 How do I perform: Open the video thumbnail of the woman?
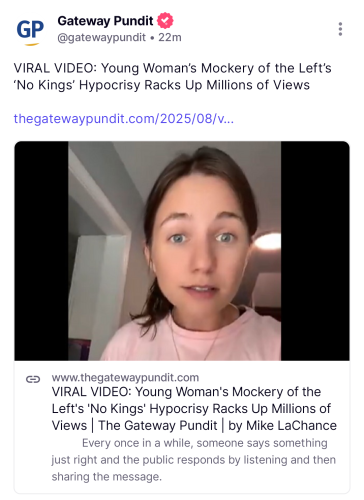coord(182,251)
